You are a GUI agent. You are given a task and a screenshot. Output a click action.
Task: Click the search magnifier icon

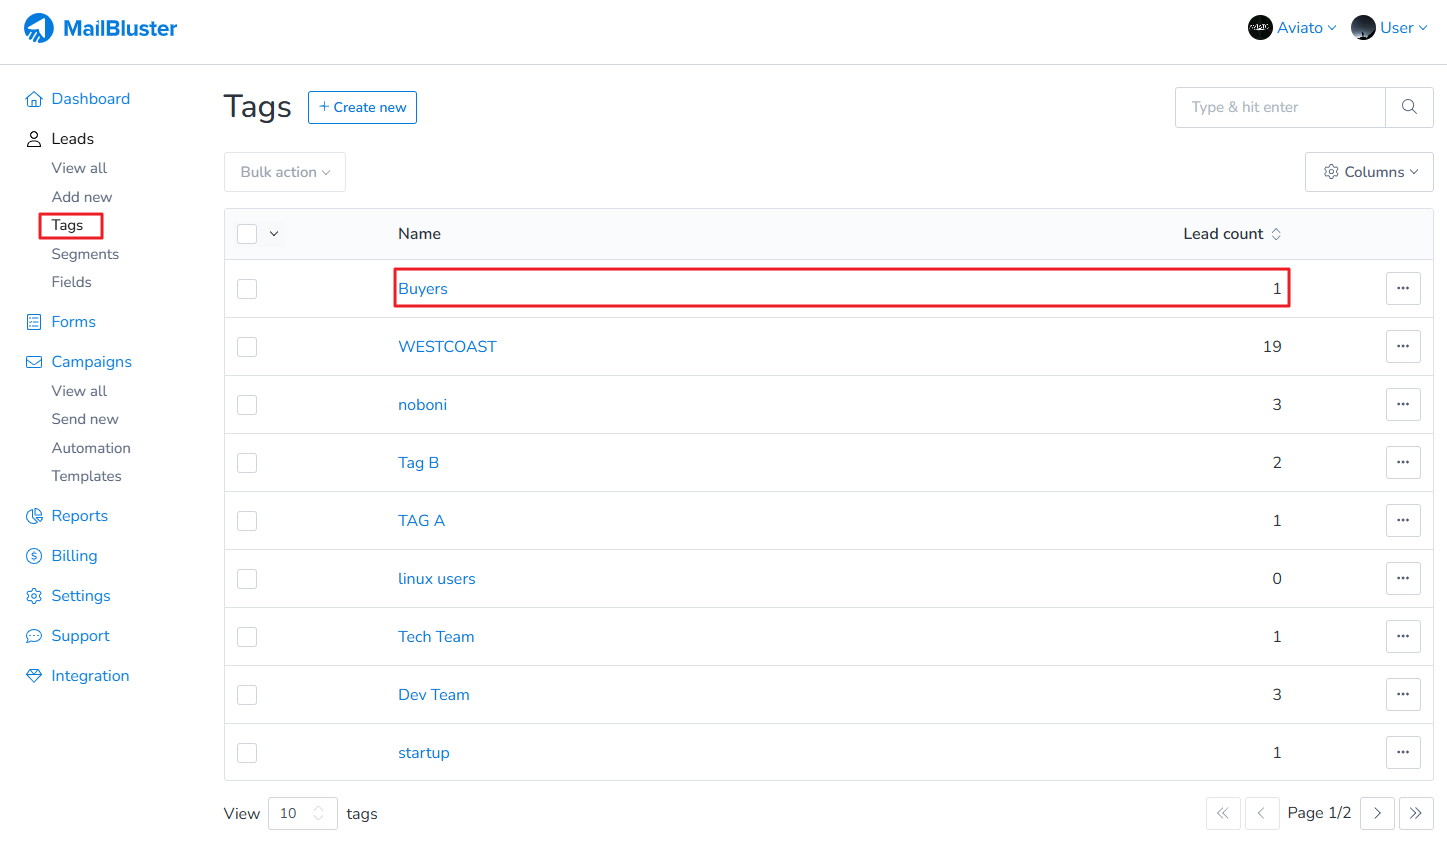point(1409,107)
